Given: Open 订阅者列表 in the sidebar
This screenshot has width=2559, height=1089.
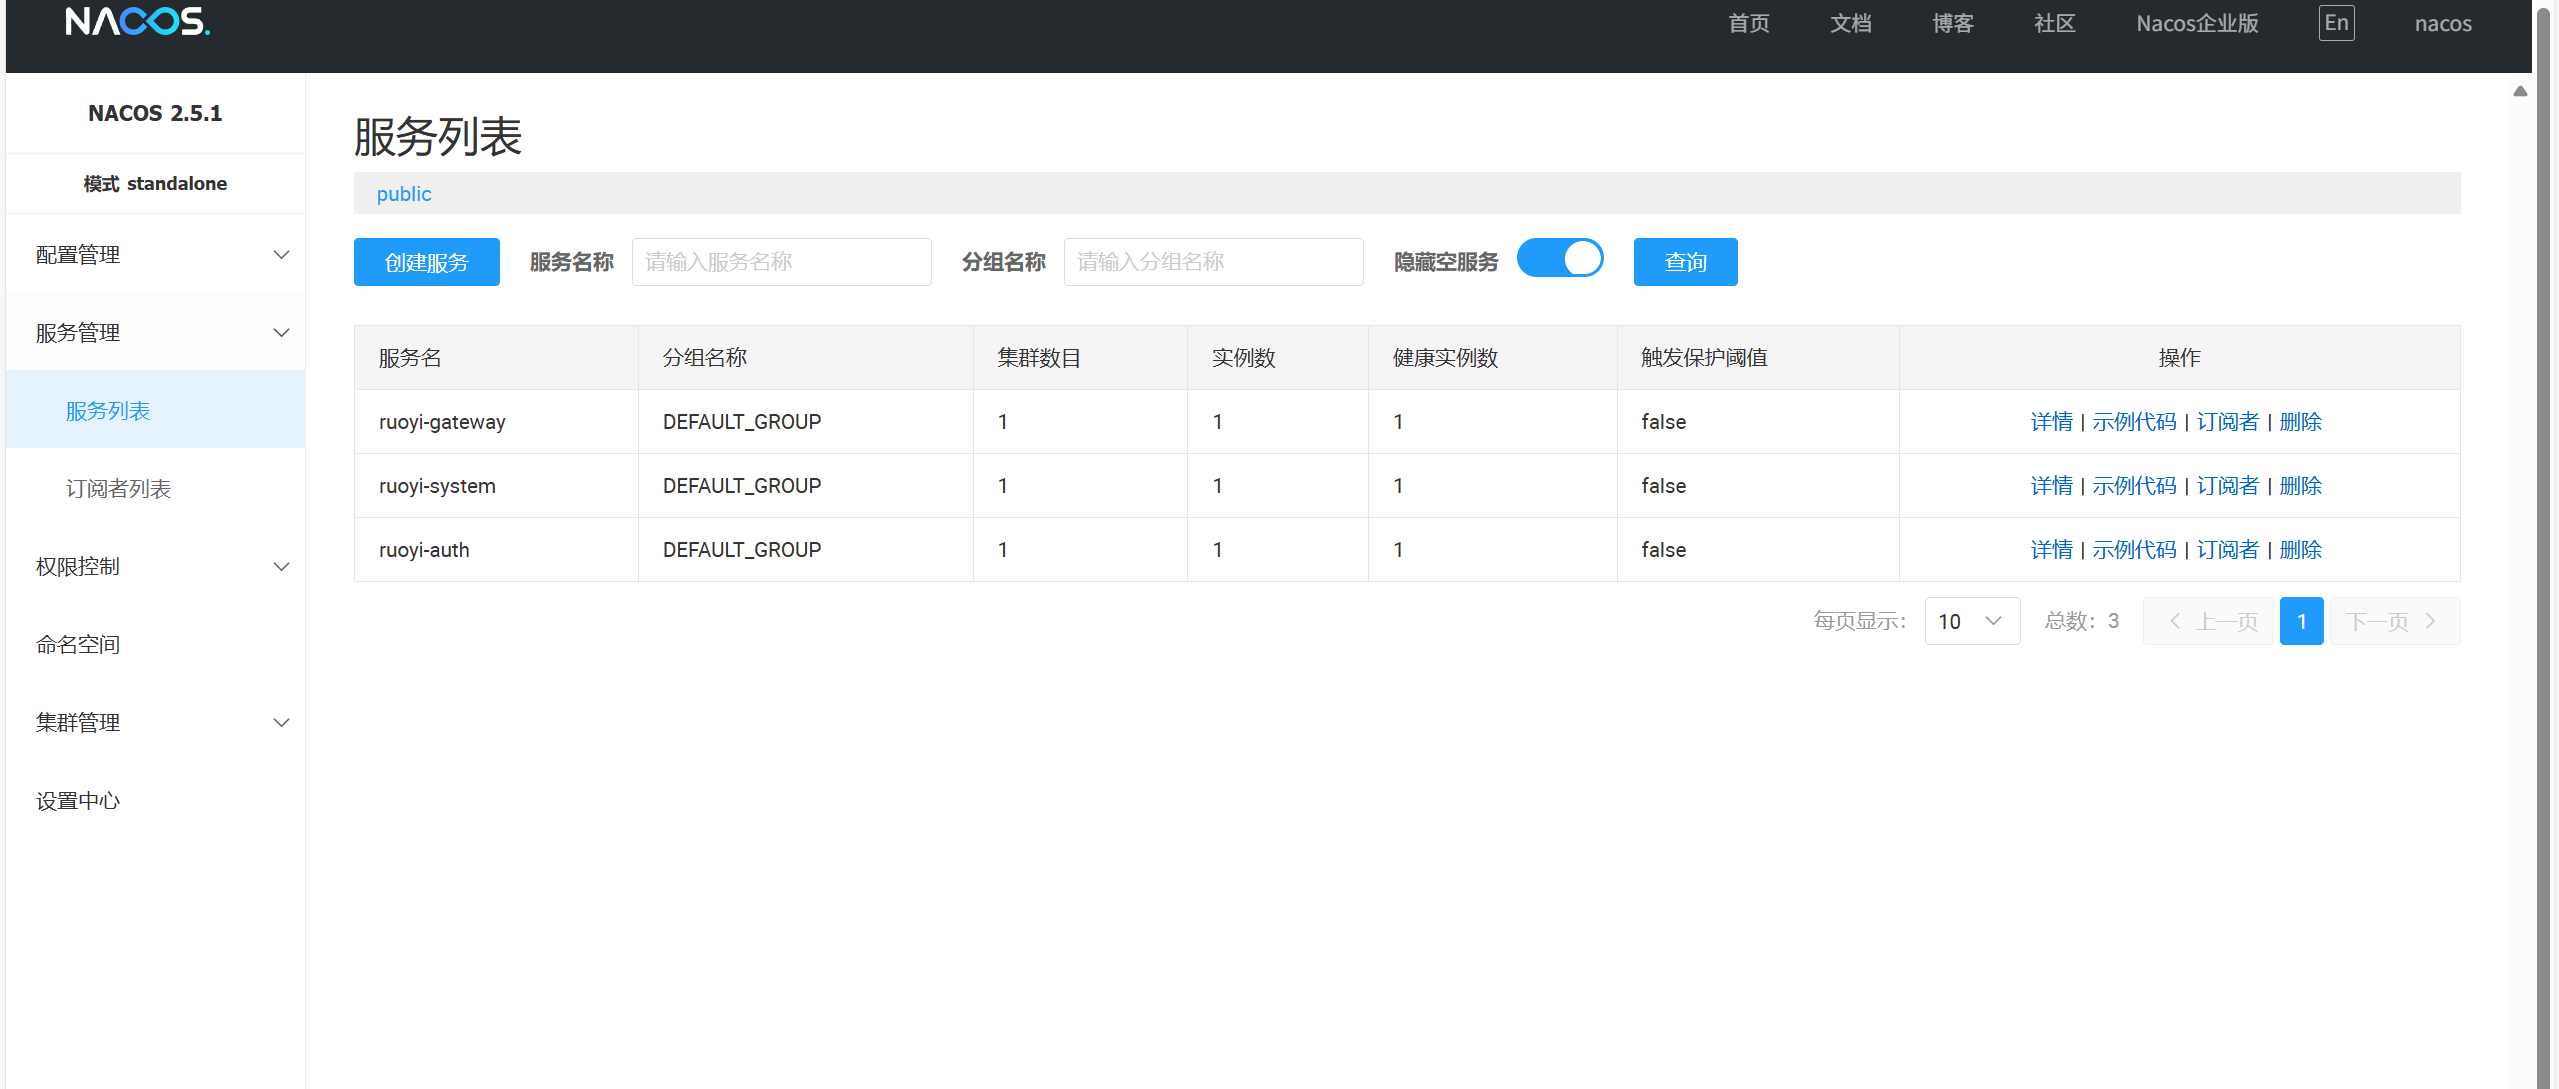Looking at the screenshot, I should [x=156, y=489].
